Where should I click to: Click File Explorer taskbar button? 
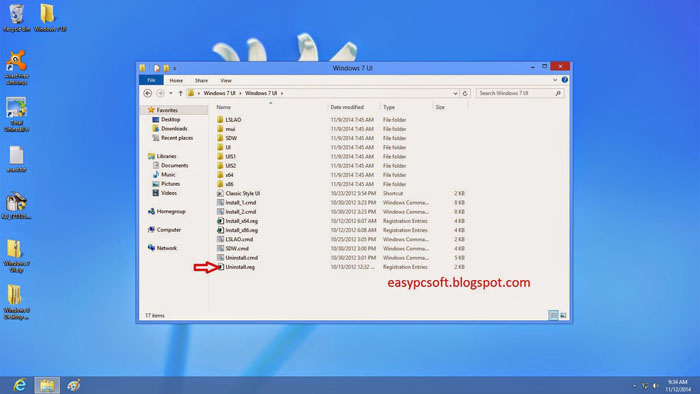pyautogui.click(x=47, y=385)
